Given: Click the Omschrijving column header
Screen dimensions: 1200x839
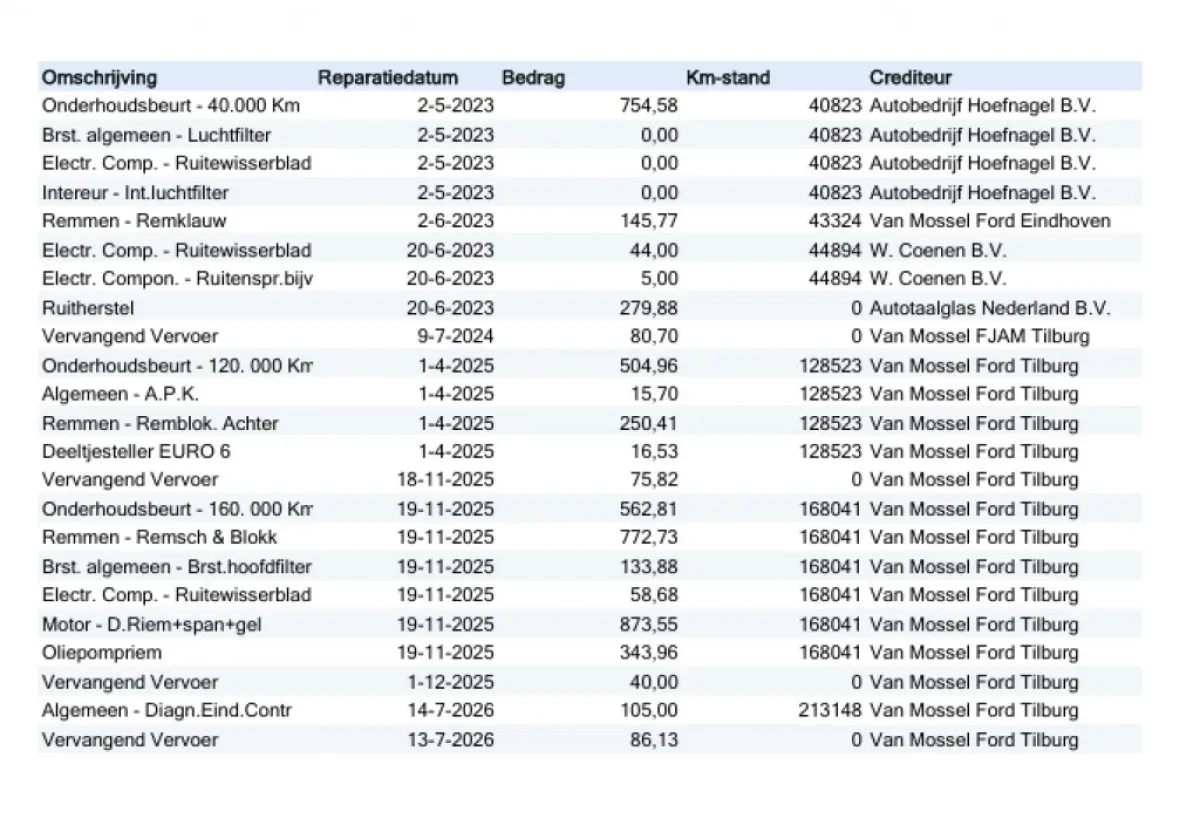Looking at the screenshot, I should click(99, 78).
